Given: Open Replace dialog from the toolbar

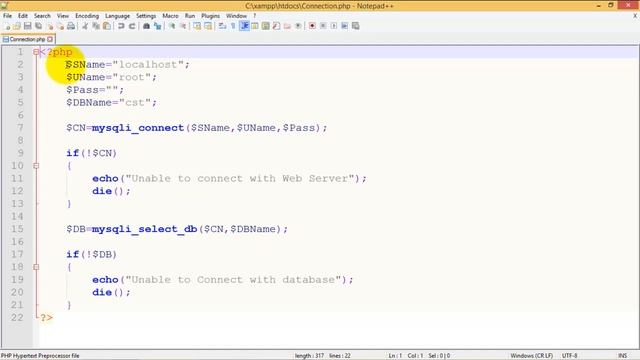Looking at the screenshot, I should (157, 26).
